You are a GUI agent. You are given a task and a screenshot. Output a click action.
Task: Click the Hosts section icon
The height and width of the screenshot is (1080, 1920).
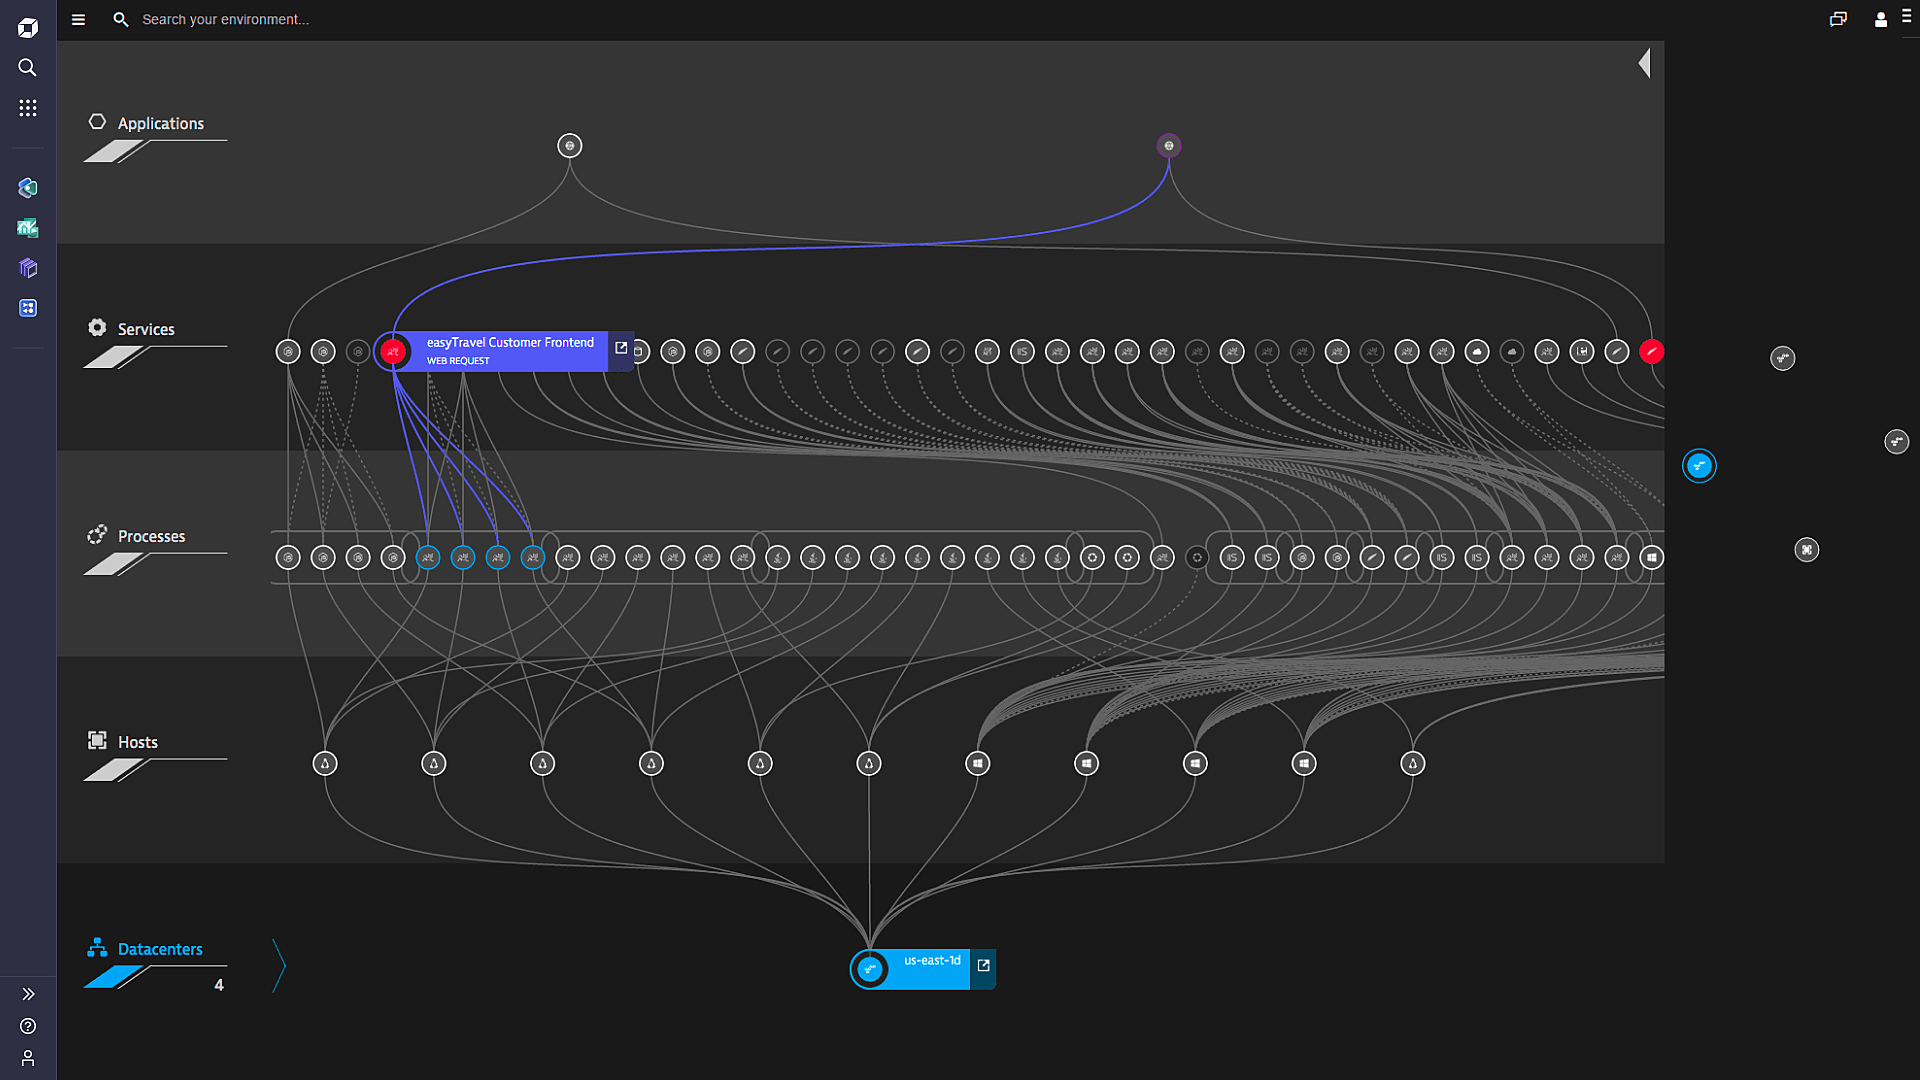tap(99, 741)
